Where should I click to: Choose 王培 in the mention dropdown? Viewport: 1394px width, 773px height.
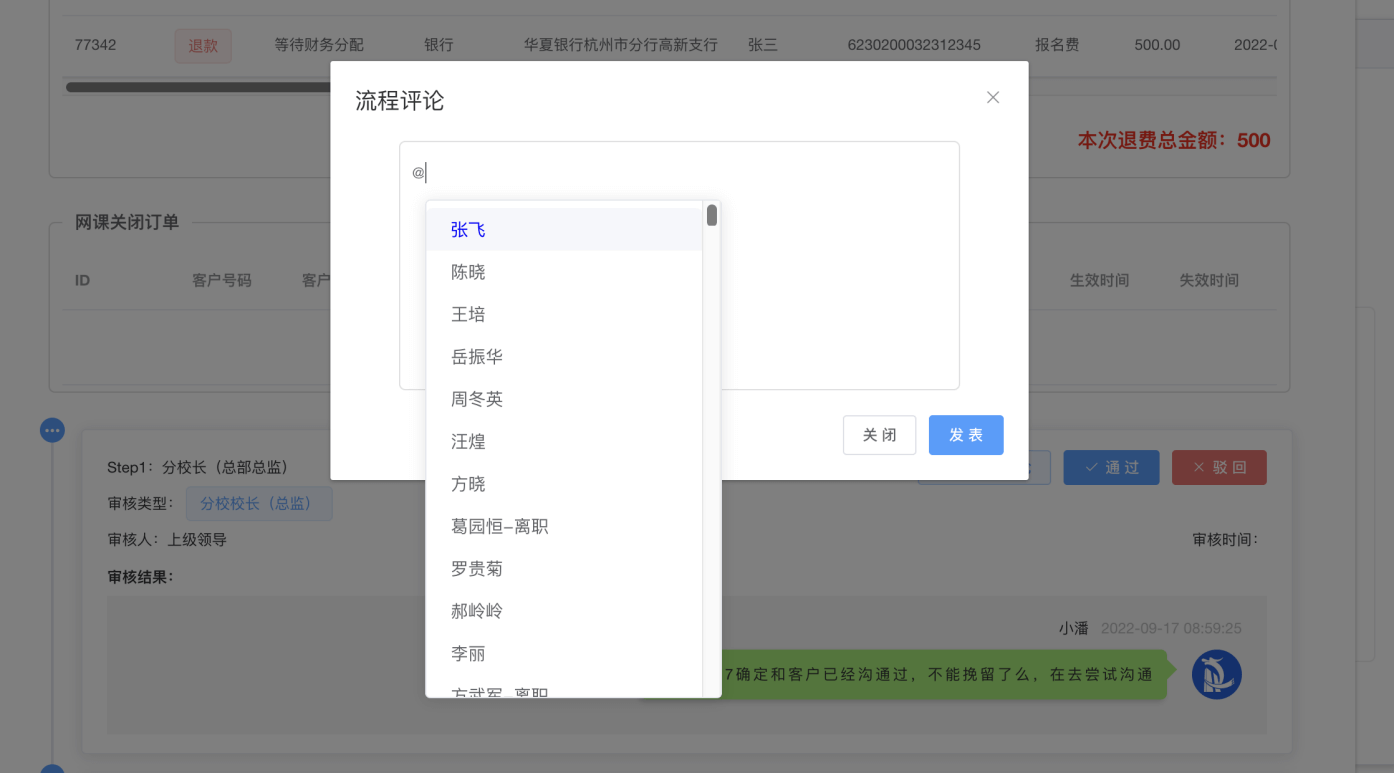coord(468,314)
